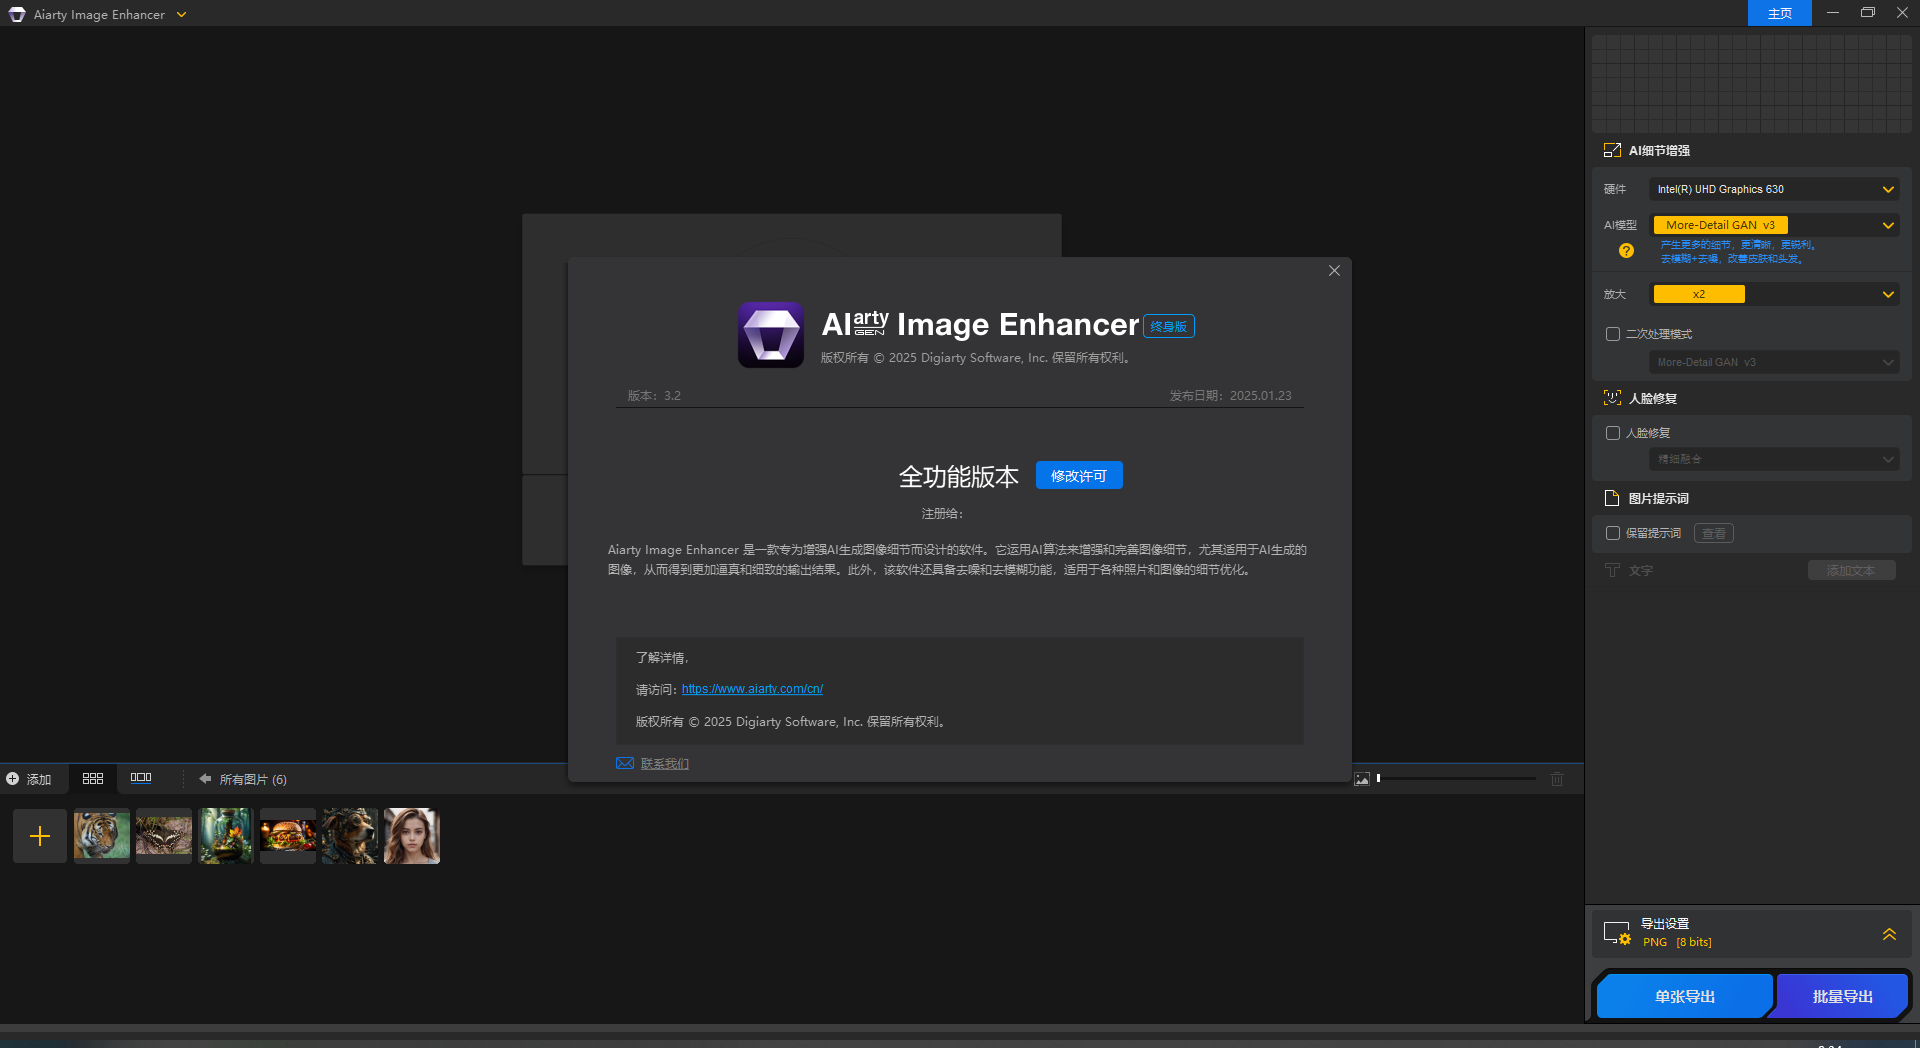This screenshot has width=1920, height=1048.
Task: Enable the 二次处理模式 checkbox
Action: point(1613,334)
